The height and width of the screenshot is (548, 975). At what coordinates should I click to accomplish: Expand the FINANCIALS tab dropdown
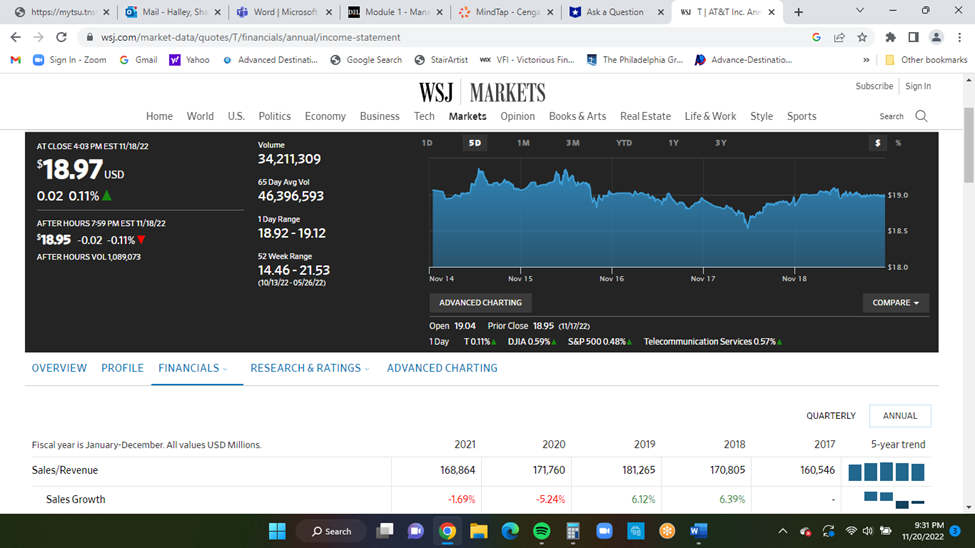pos(225,369)
